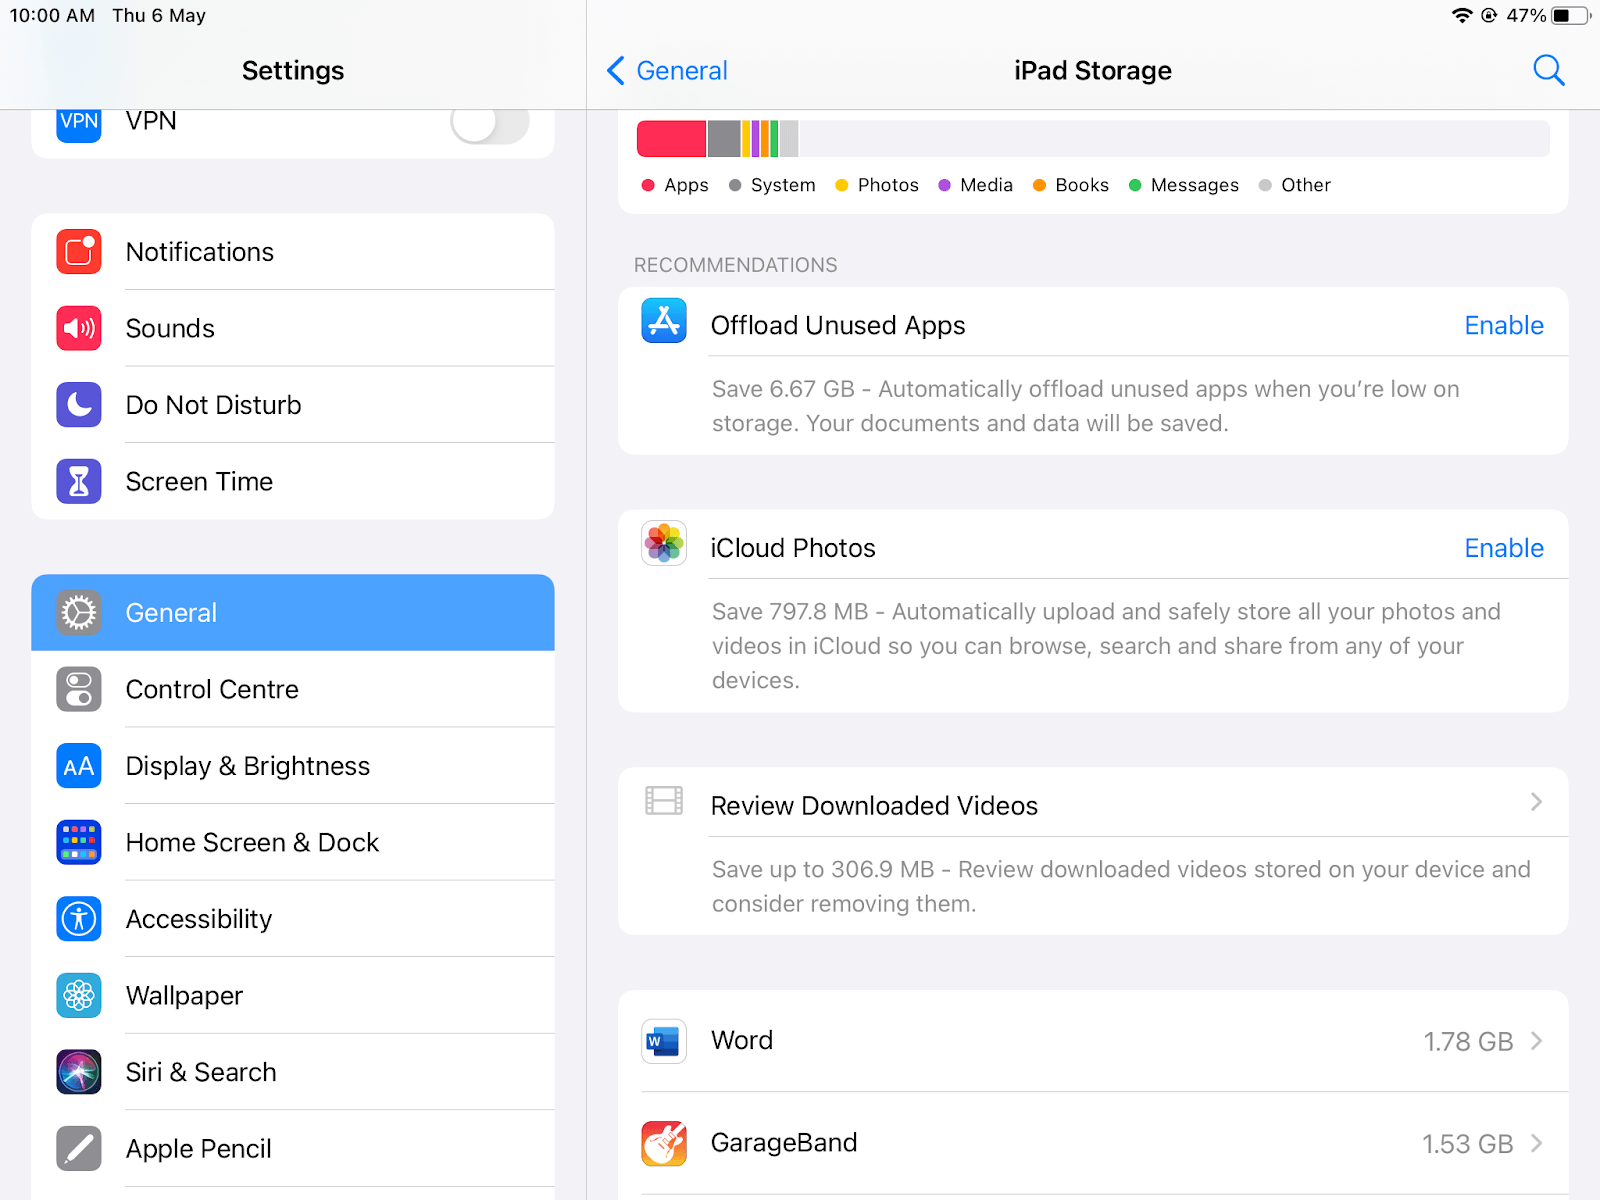Tap the Screen Time hourglass icon
This screenshot has width=1600, height=1200.
[79, 481]
